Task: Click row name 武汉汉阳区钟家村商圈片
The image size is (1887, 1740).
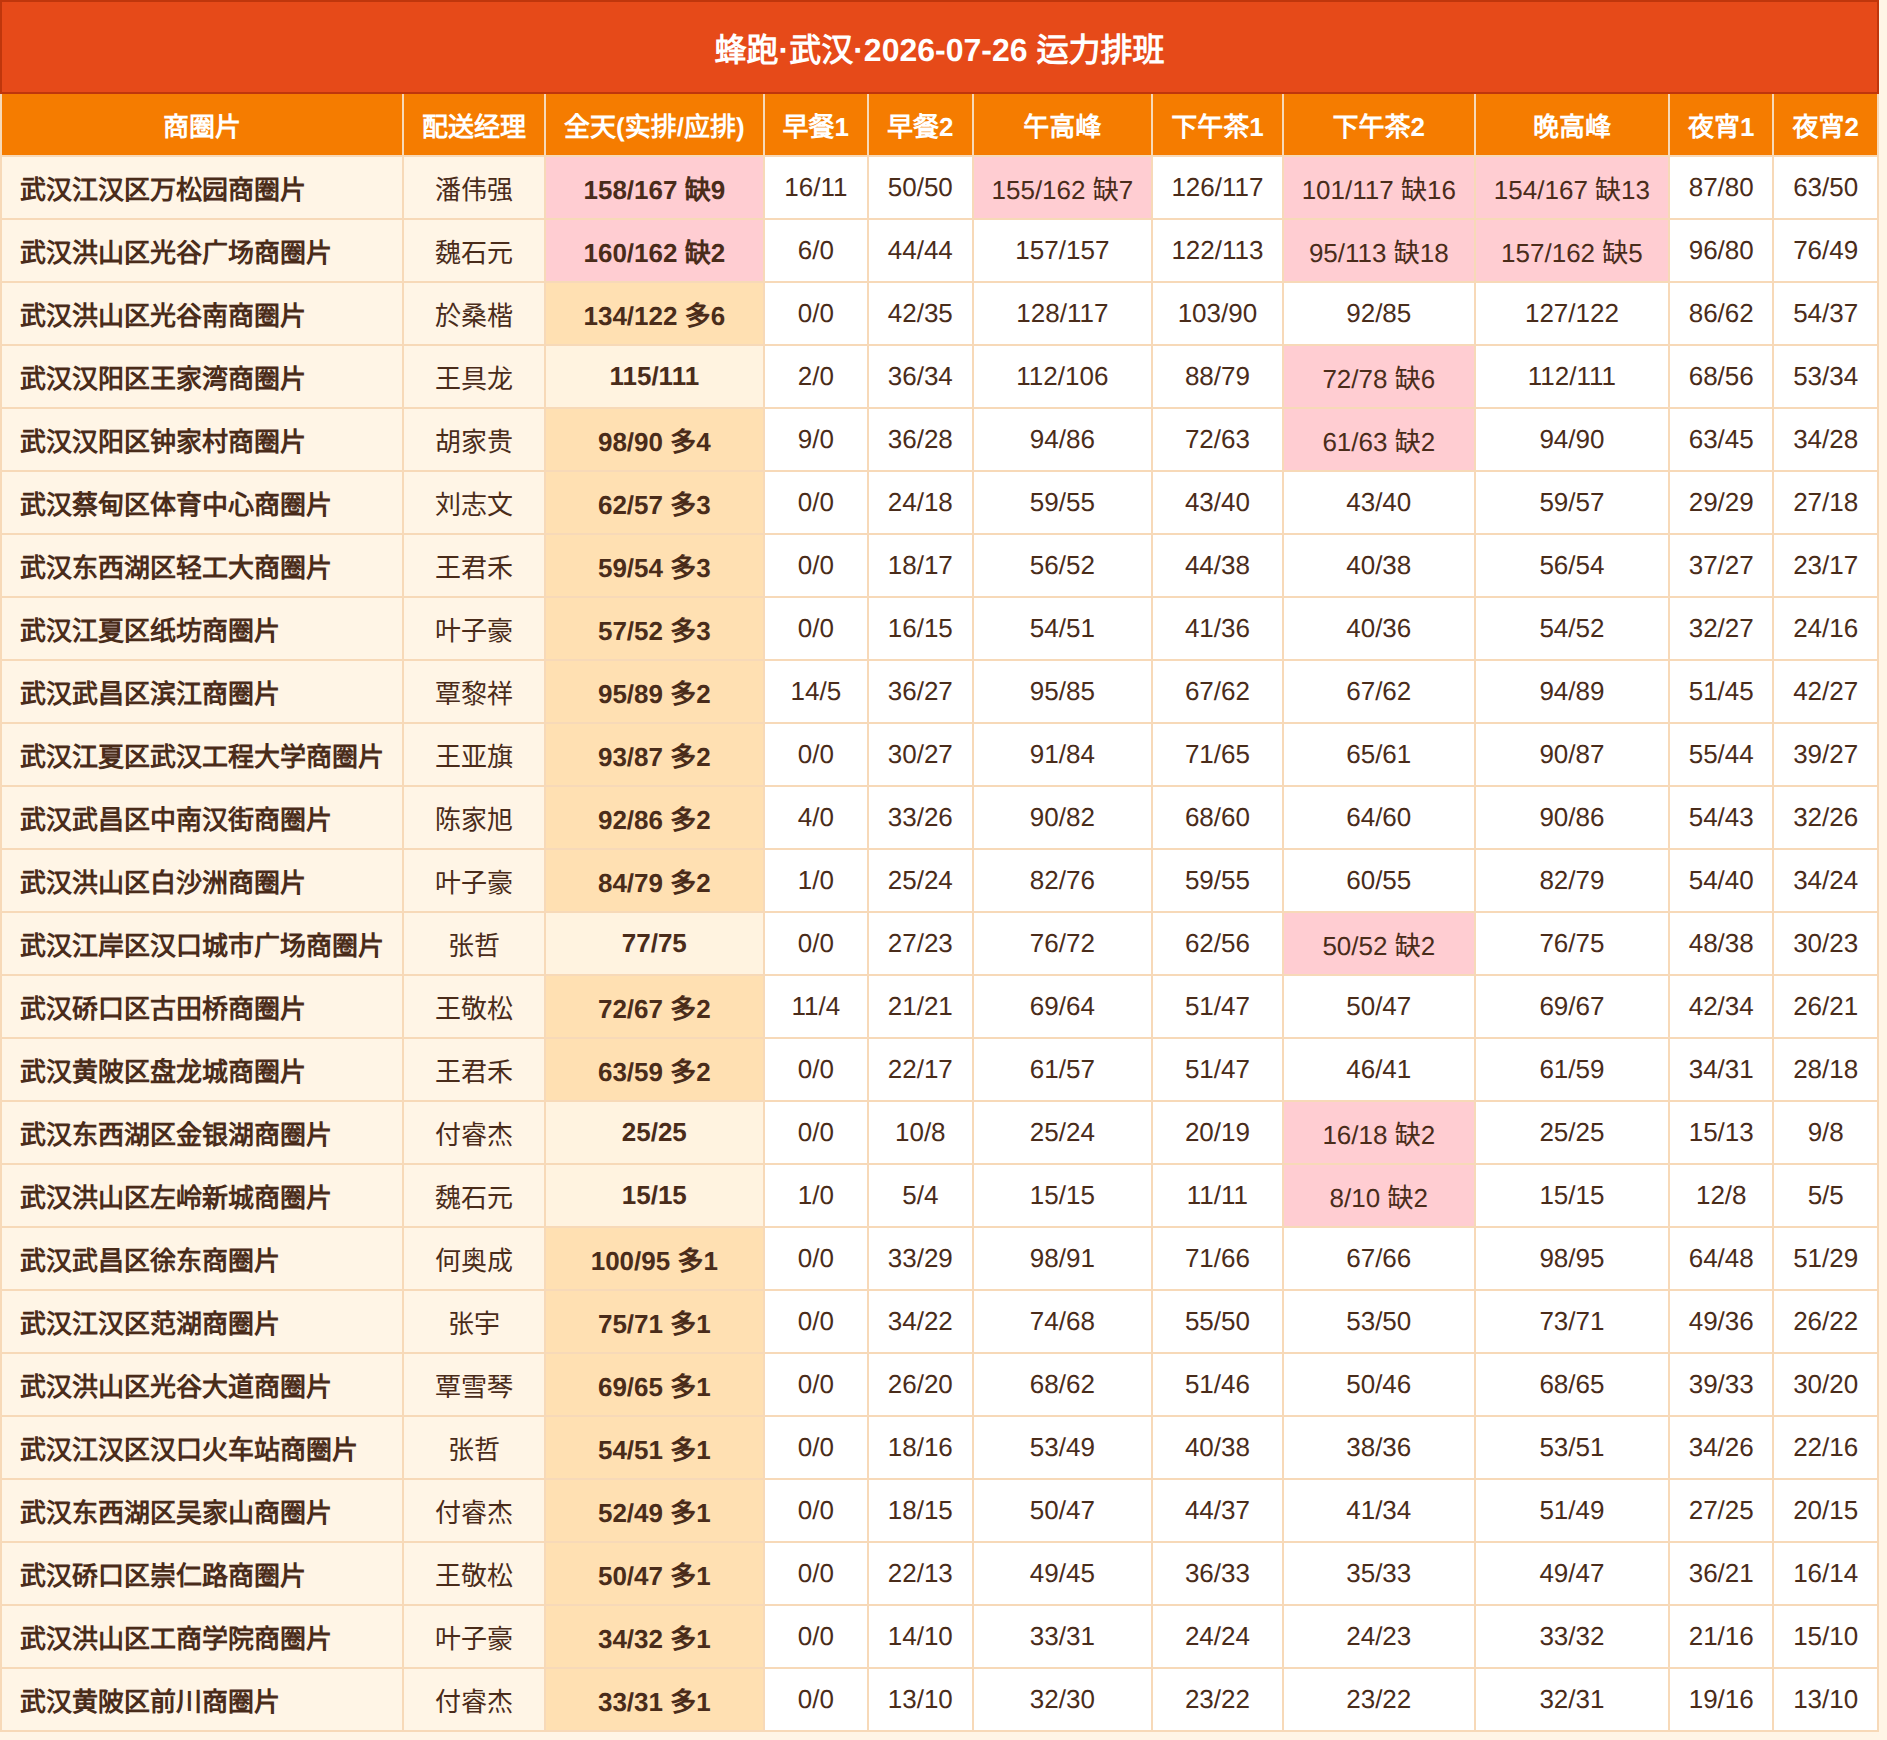Action: (162, 441)
